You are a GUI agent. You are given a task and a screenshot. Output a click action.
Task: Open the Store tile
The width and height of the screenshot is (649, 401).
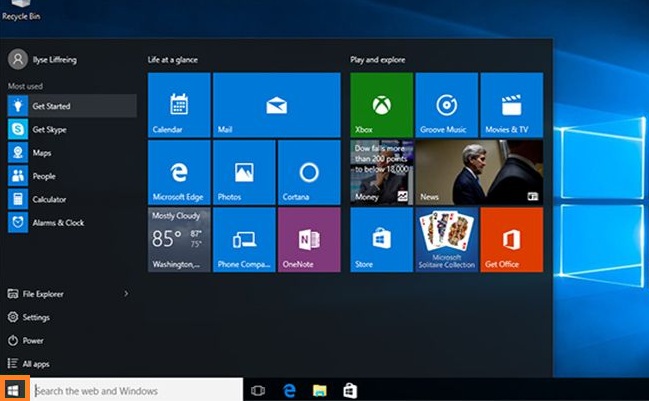[x=381, y=240]
